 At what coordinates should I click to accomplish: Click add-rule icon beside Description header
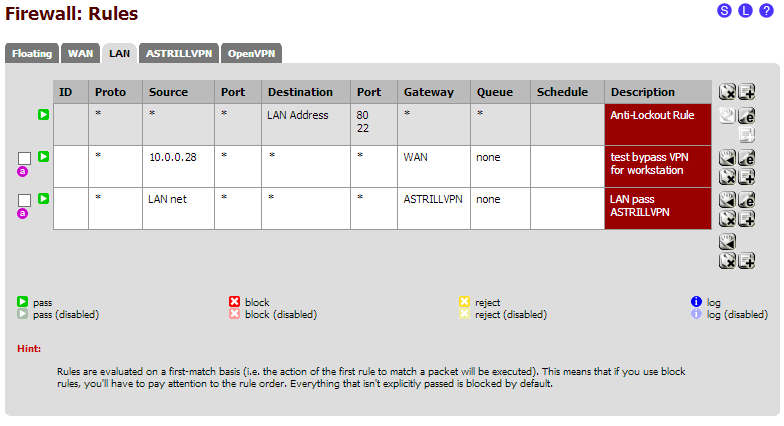coord(746,92)
